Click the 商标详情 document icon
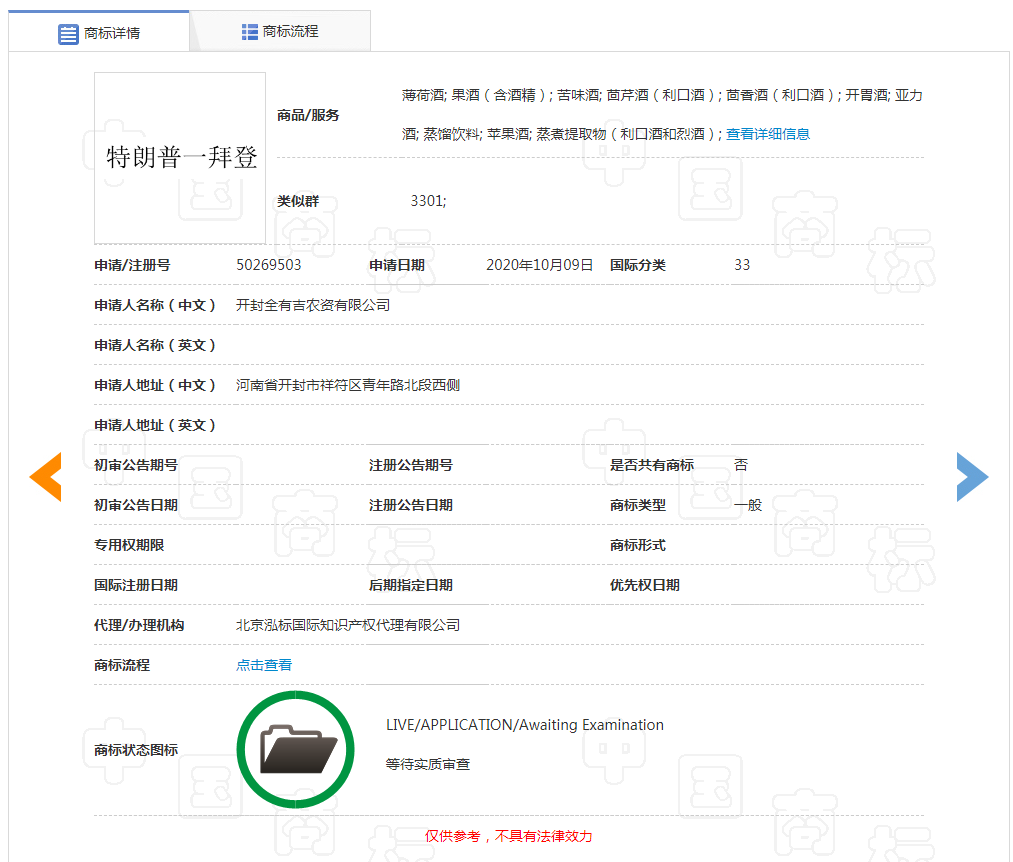 click(68, 34)
